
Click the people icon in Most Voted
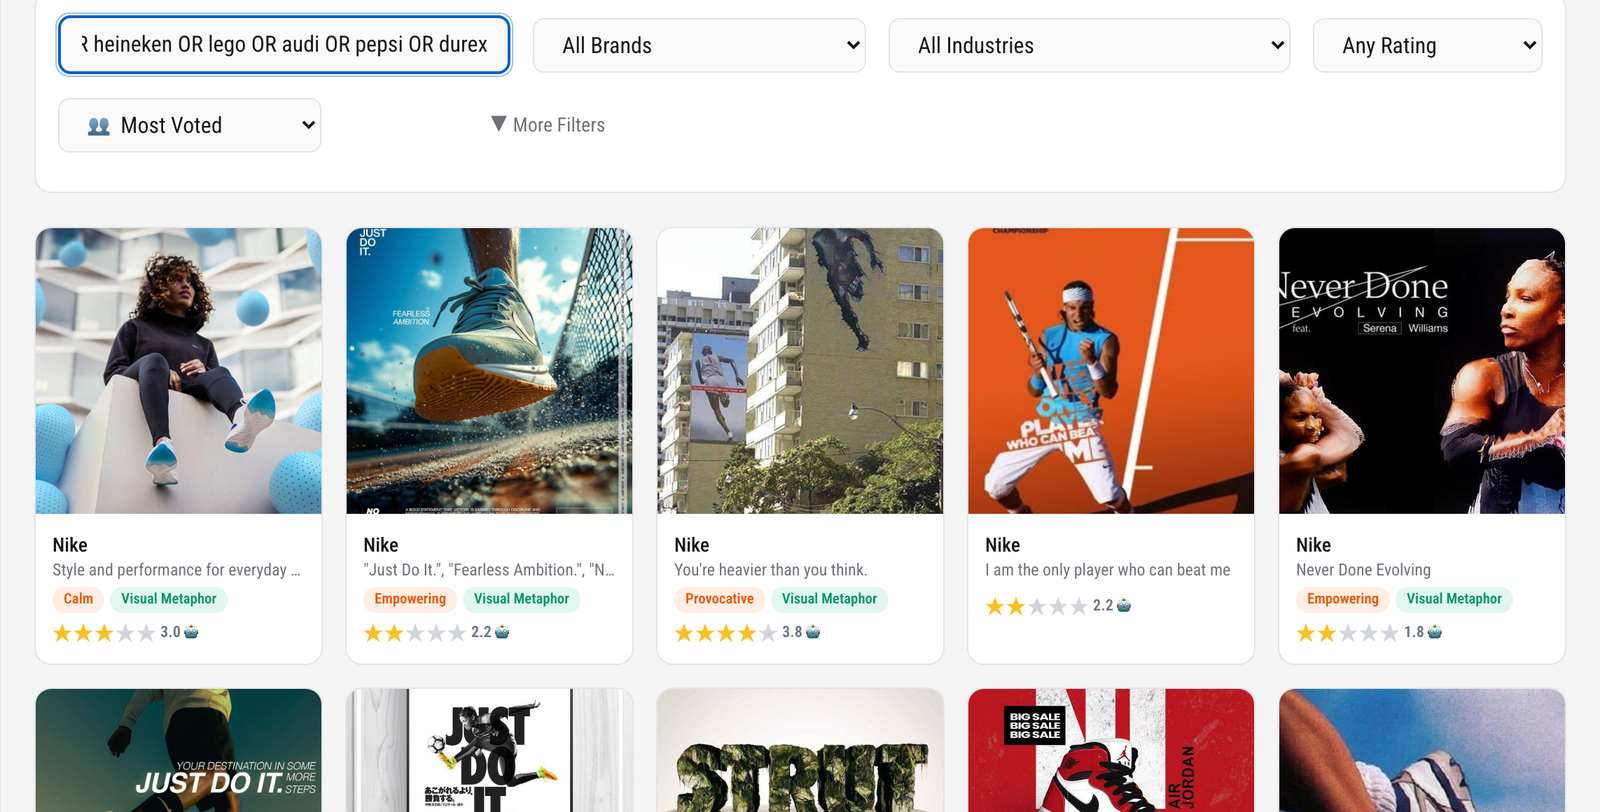(x=99, y=126)
